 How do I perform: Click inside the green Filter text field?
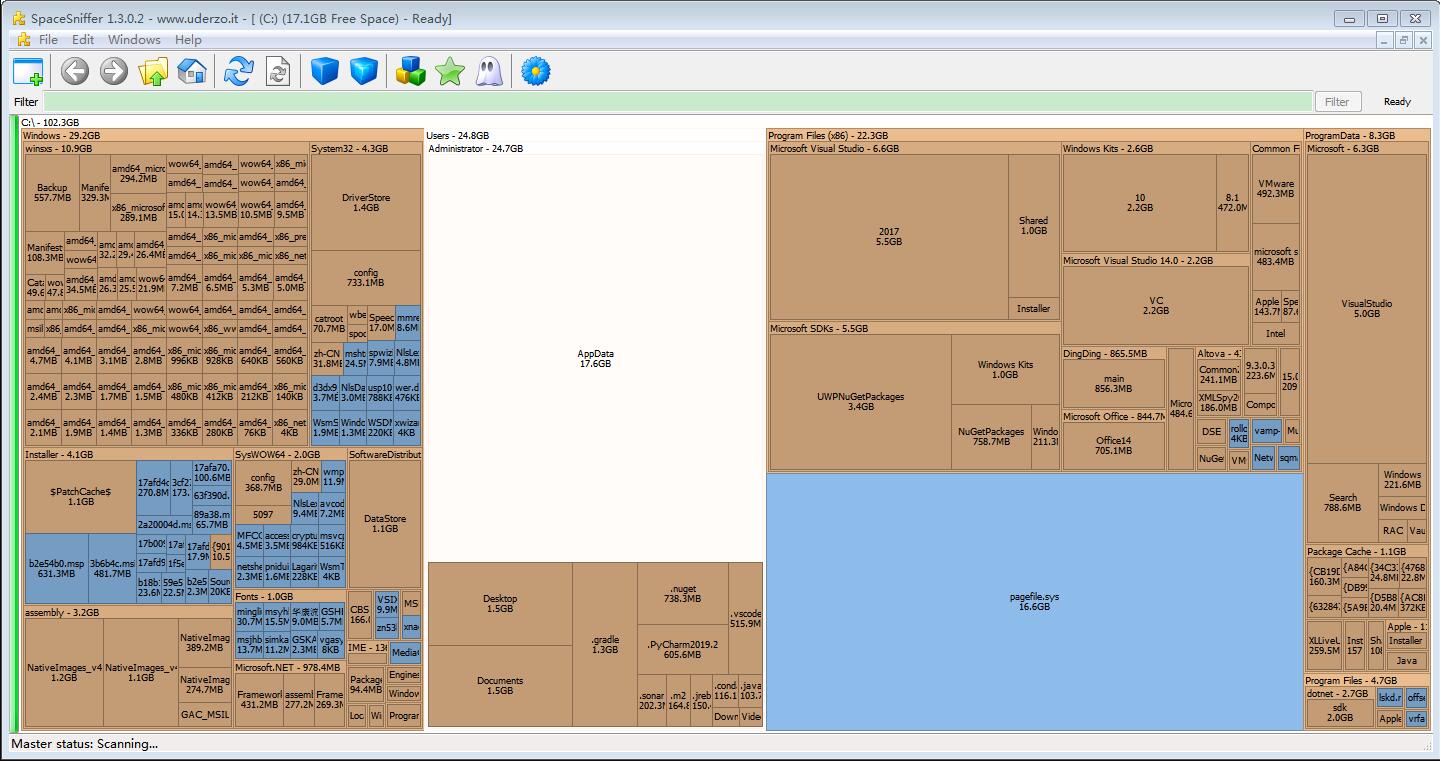tap(677, 101)
